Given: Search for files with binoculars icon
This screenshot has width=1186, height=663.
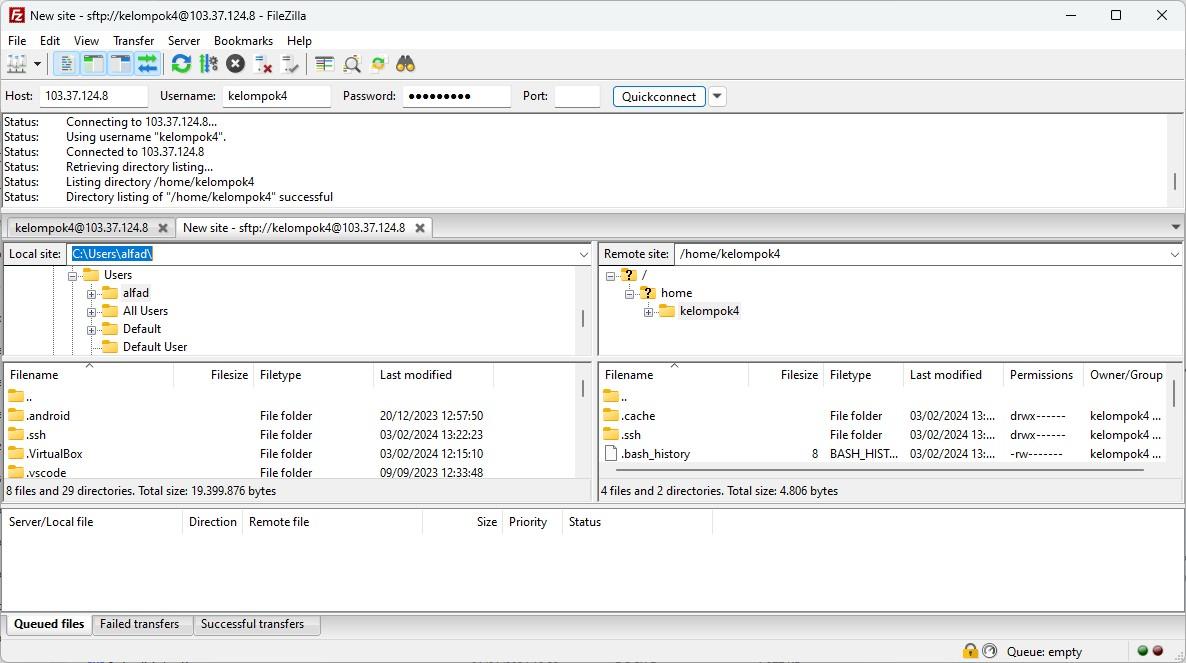Looking at the screenshot, I should (406, 64).
